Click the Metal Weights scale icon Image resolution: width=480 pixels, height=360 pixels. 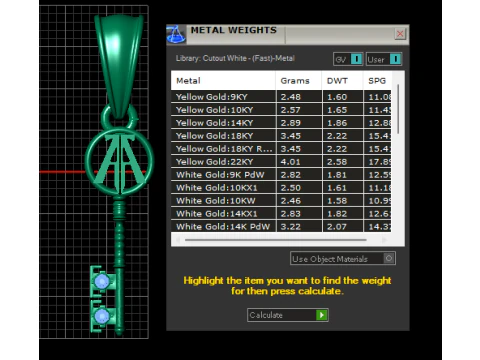click(x=176, y=34)
